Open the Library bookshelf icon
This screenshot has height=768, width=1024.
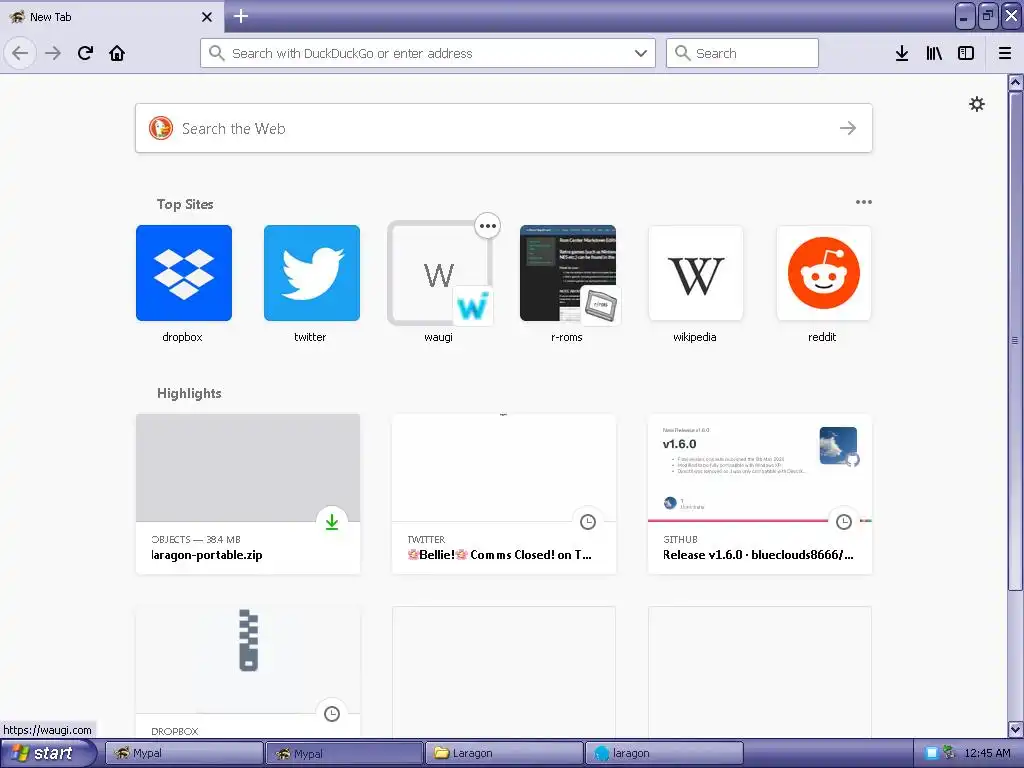click(x=934, y=53)
